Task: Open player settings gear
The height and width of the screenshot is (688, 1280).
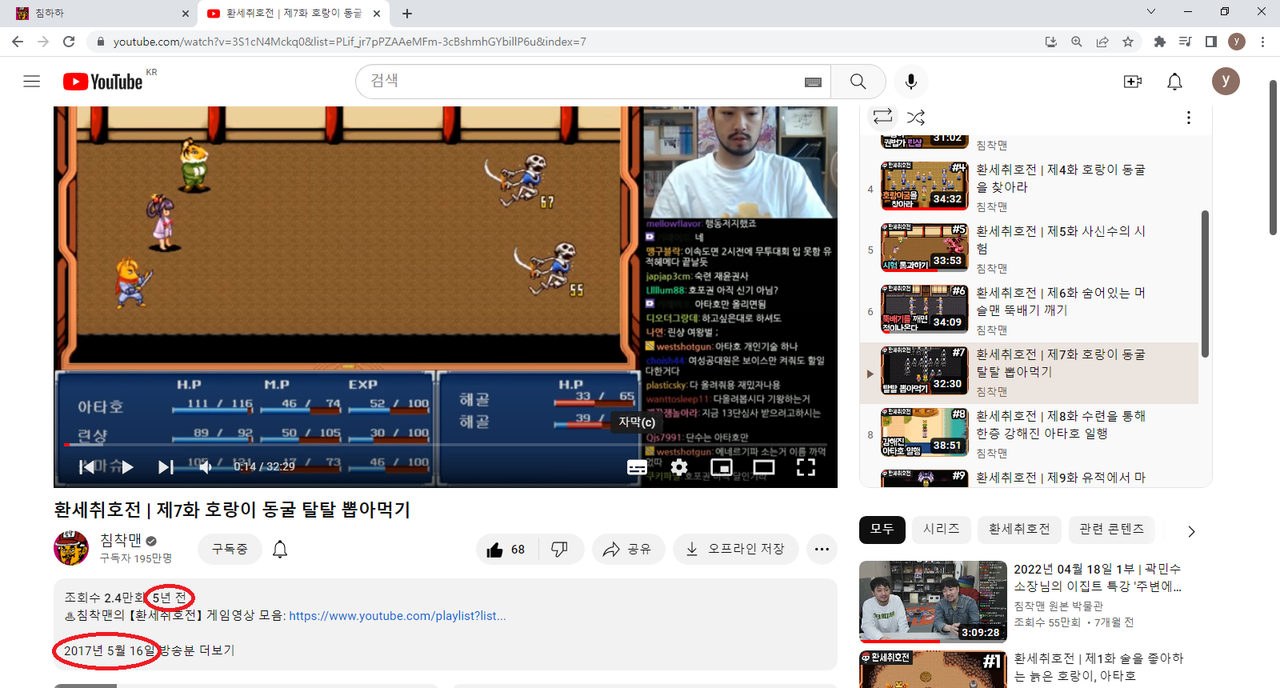Action: [x=679, y=467]
